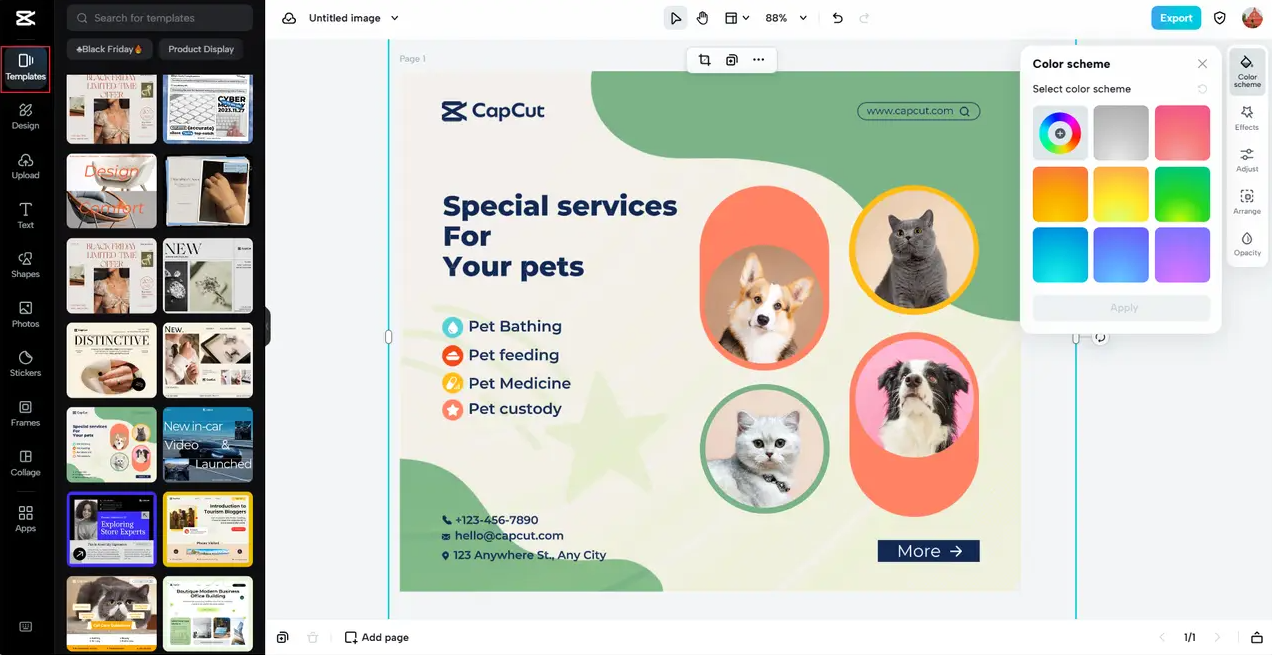Go to the next page arrow
The height and width of the screenshot is (655, 1272).
click(1217, 637)
